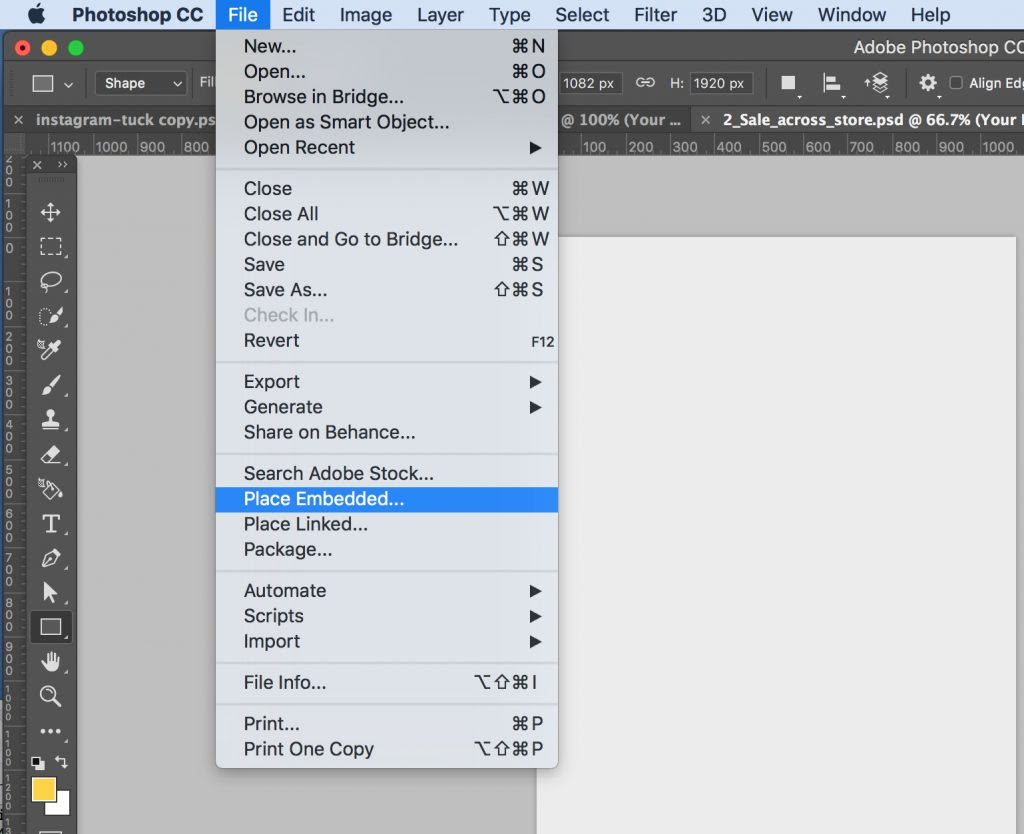Toggle the Align Edges checkbox
The height and width of the screenshot is (834, 1024).
click(x=955, y=82)
